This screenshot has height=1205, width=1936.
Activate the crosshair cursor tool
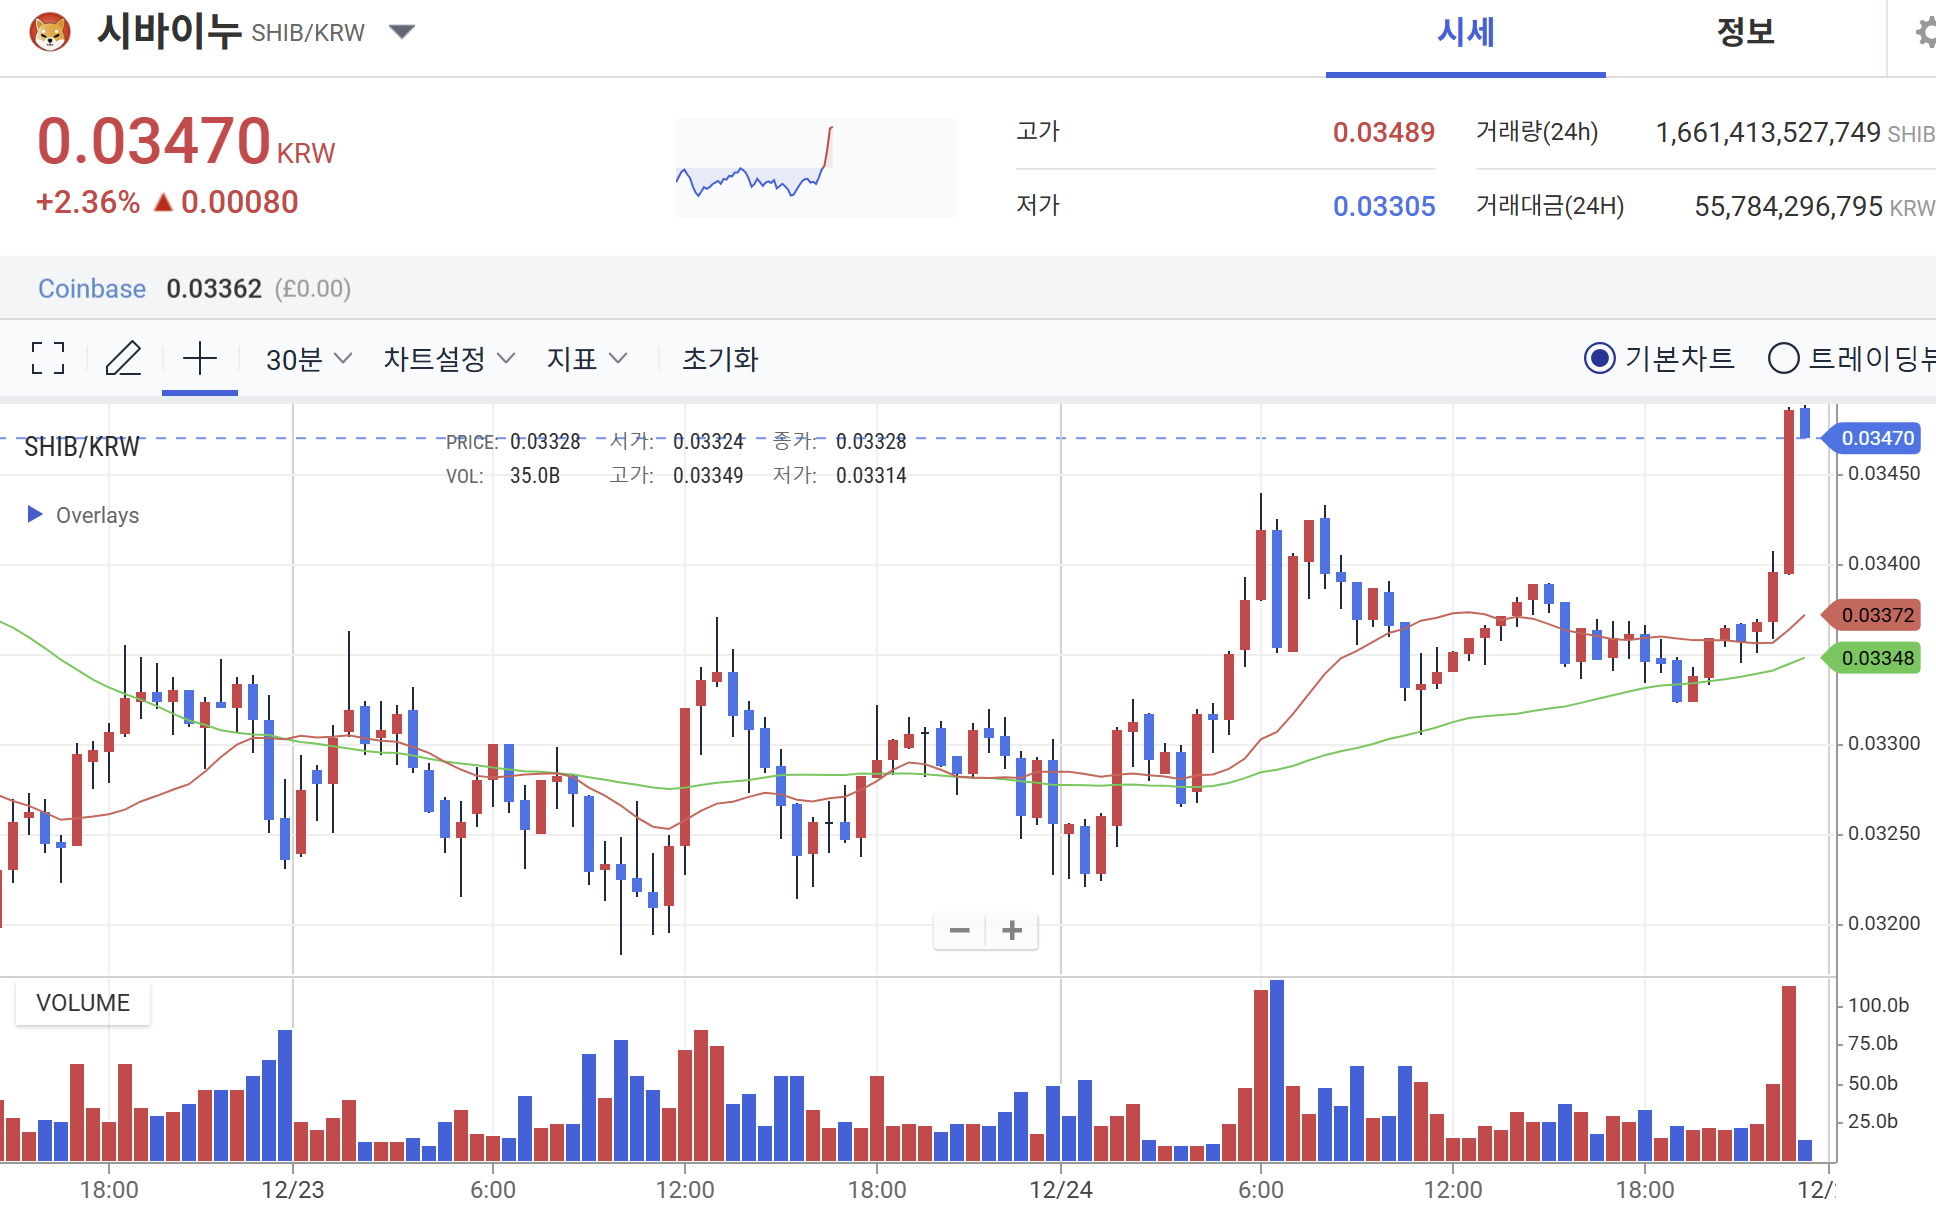pyautogui.click(x=200, y=358)
